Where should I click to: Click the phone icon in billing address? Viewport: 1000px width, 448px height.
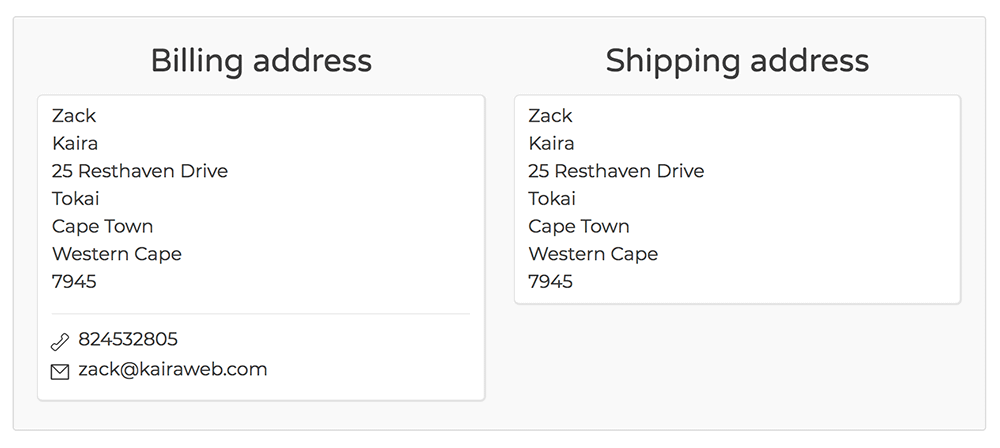[60, 342]
